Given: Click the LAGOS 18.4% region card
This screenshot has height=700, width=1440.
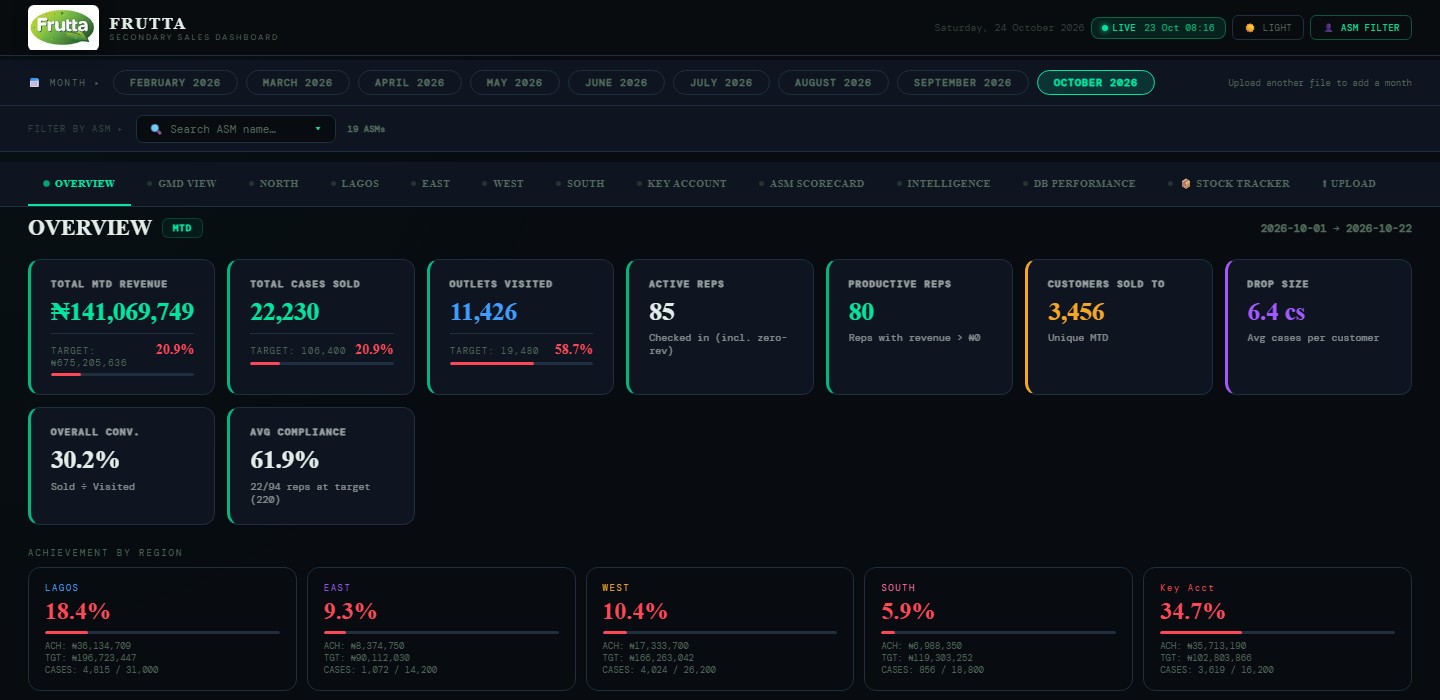Looking at the screenshot, I should [x=162, y=629].
